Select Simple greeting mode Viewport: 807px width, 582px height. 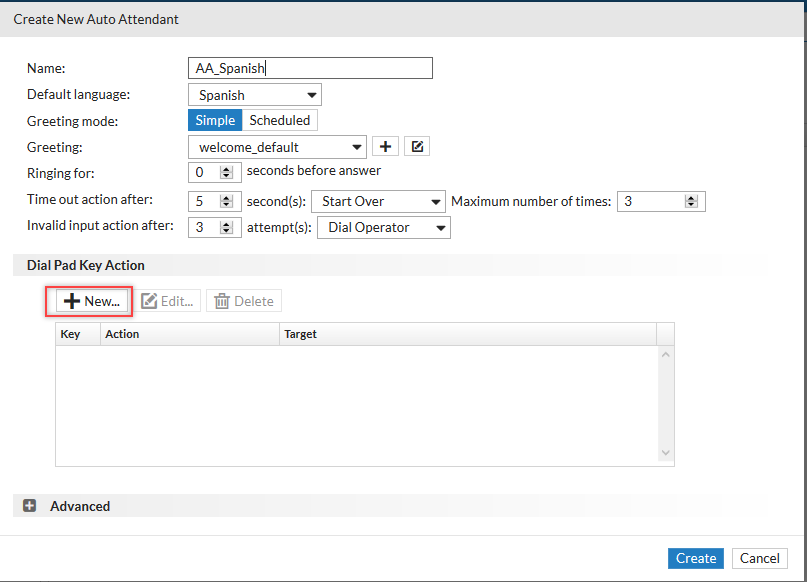[x=215, y=120]
